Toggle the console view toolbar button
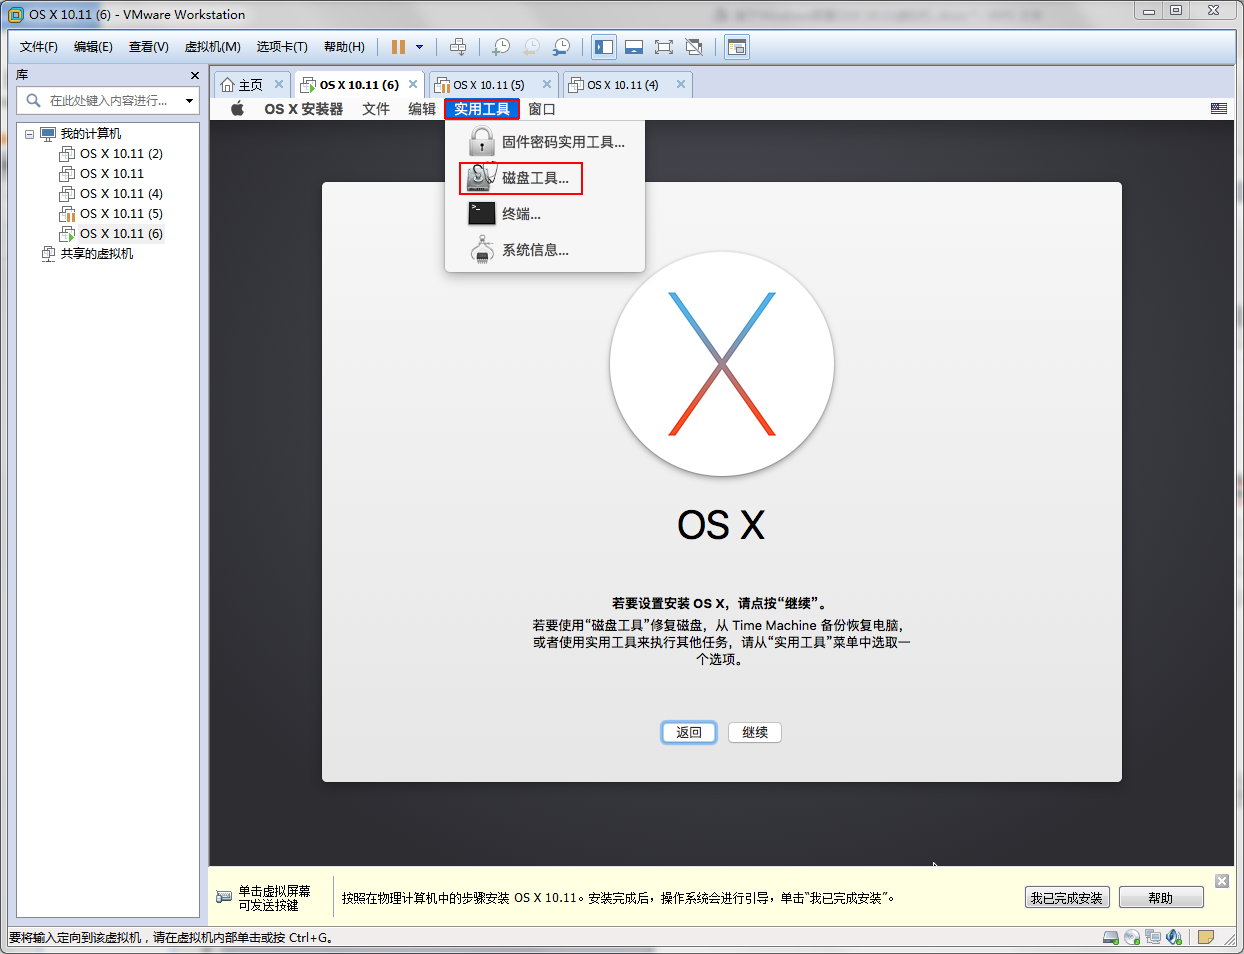The width and height of the screenshot is (1244, 954). [737, 47]
